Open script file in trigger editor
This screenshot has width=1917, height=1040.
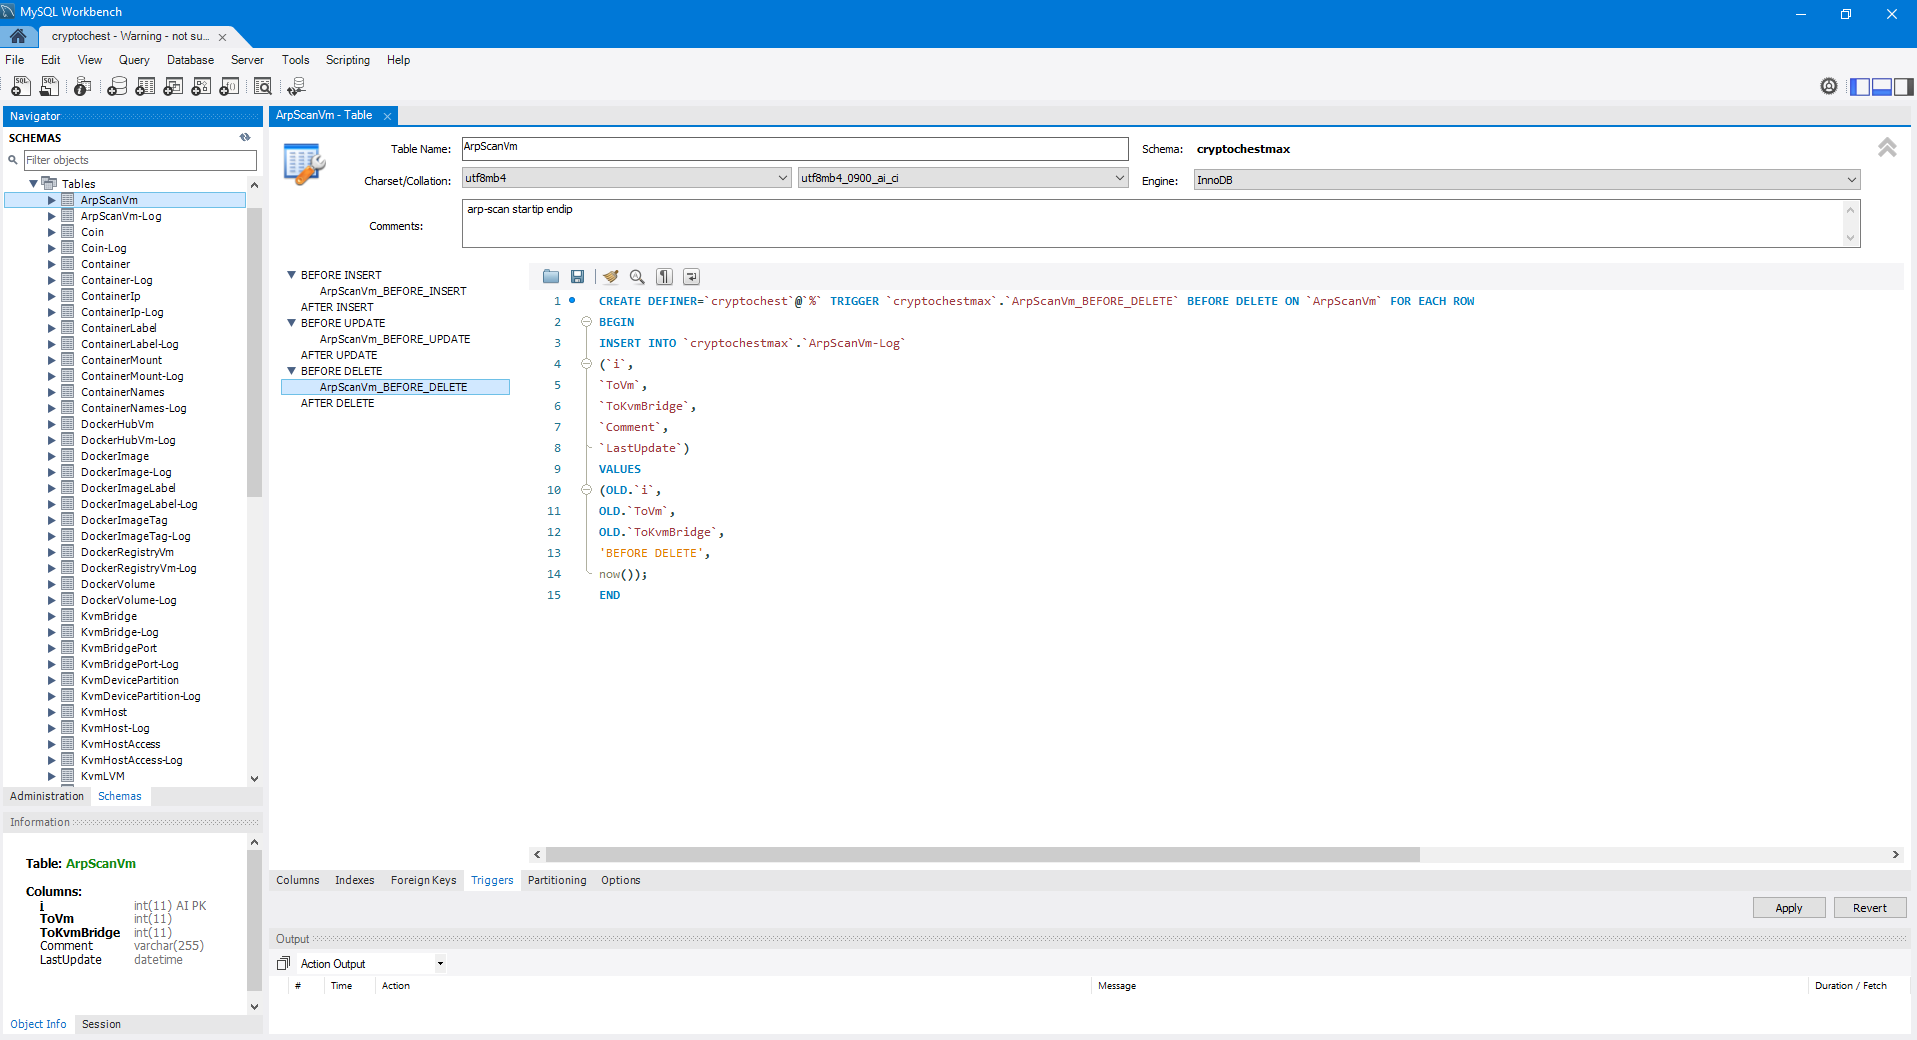tap(551, 277)
